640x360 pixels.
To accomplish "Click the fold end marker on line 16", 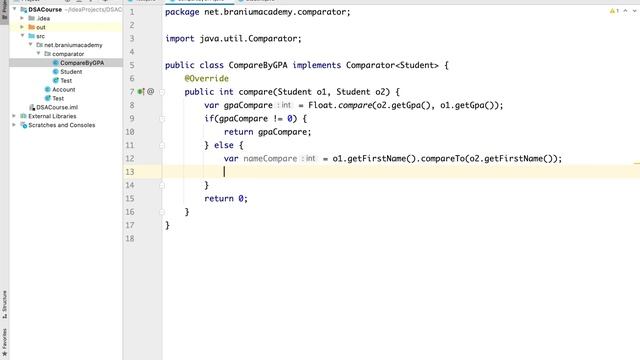I will click(162, 212).
